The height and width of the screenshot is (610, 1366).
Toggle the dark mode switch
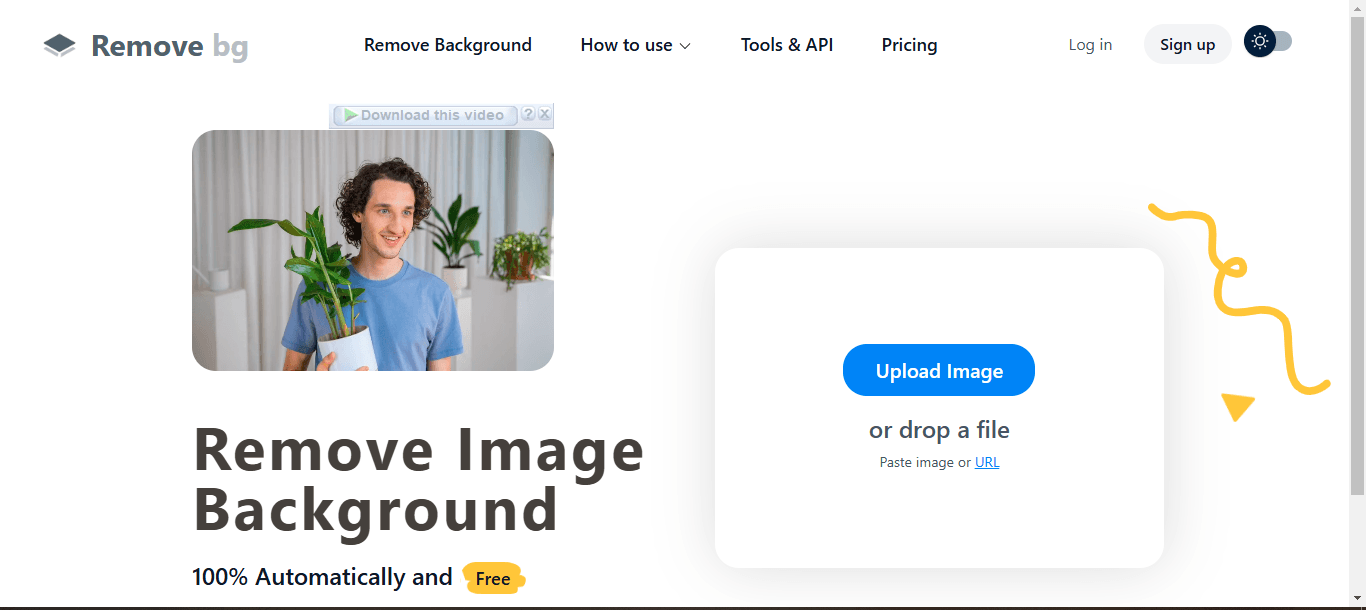(1267, 42)
